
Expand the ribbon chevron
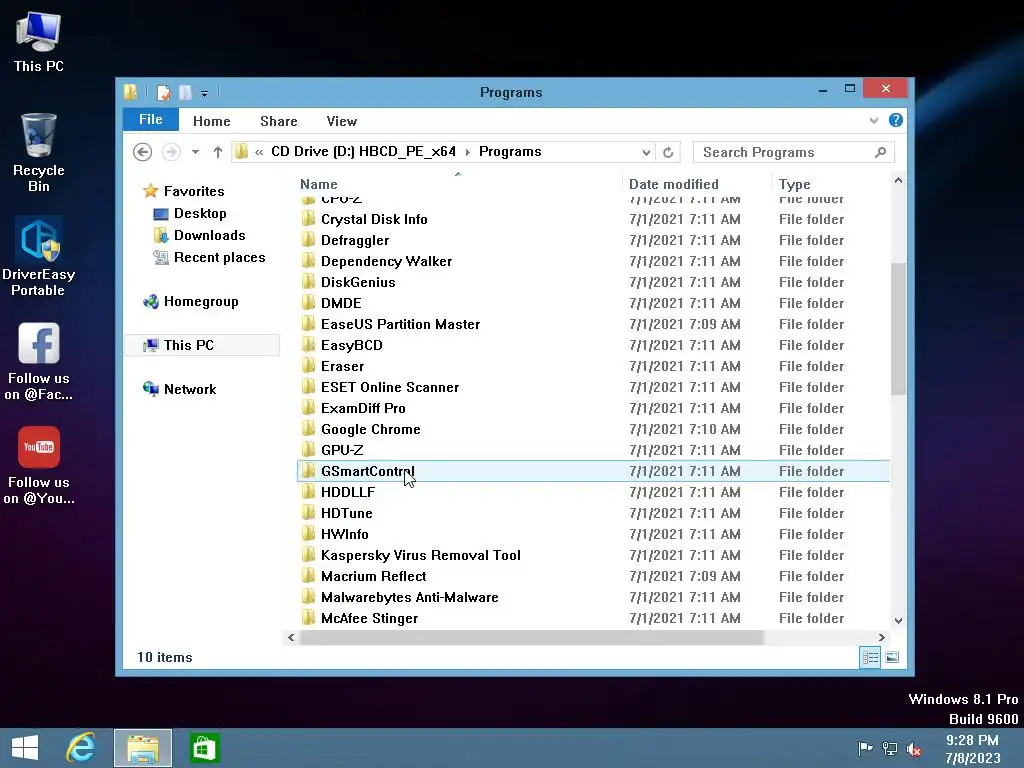874,120
